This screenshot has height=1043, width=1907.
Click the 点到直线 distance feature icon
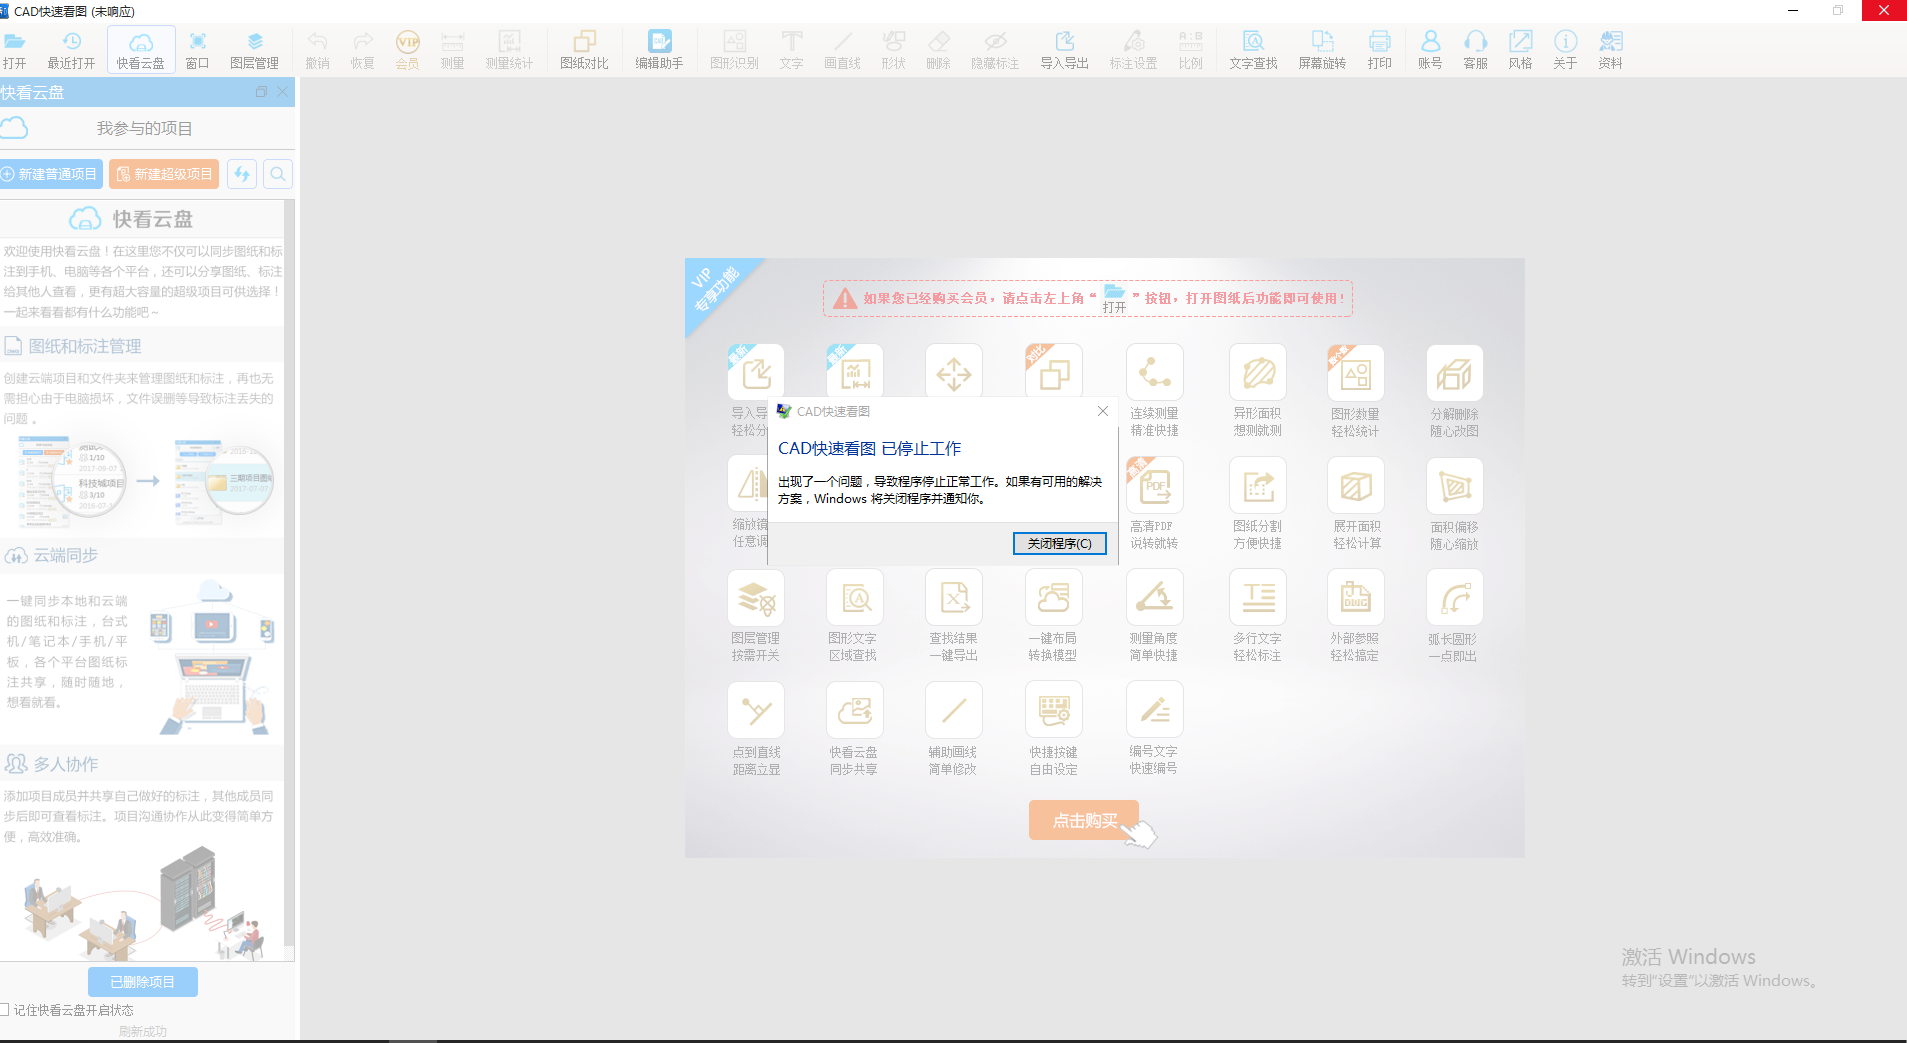756,710
